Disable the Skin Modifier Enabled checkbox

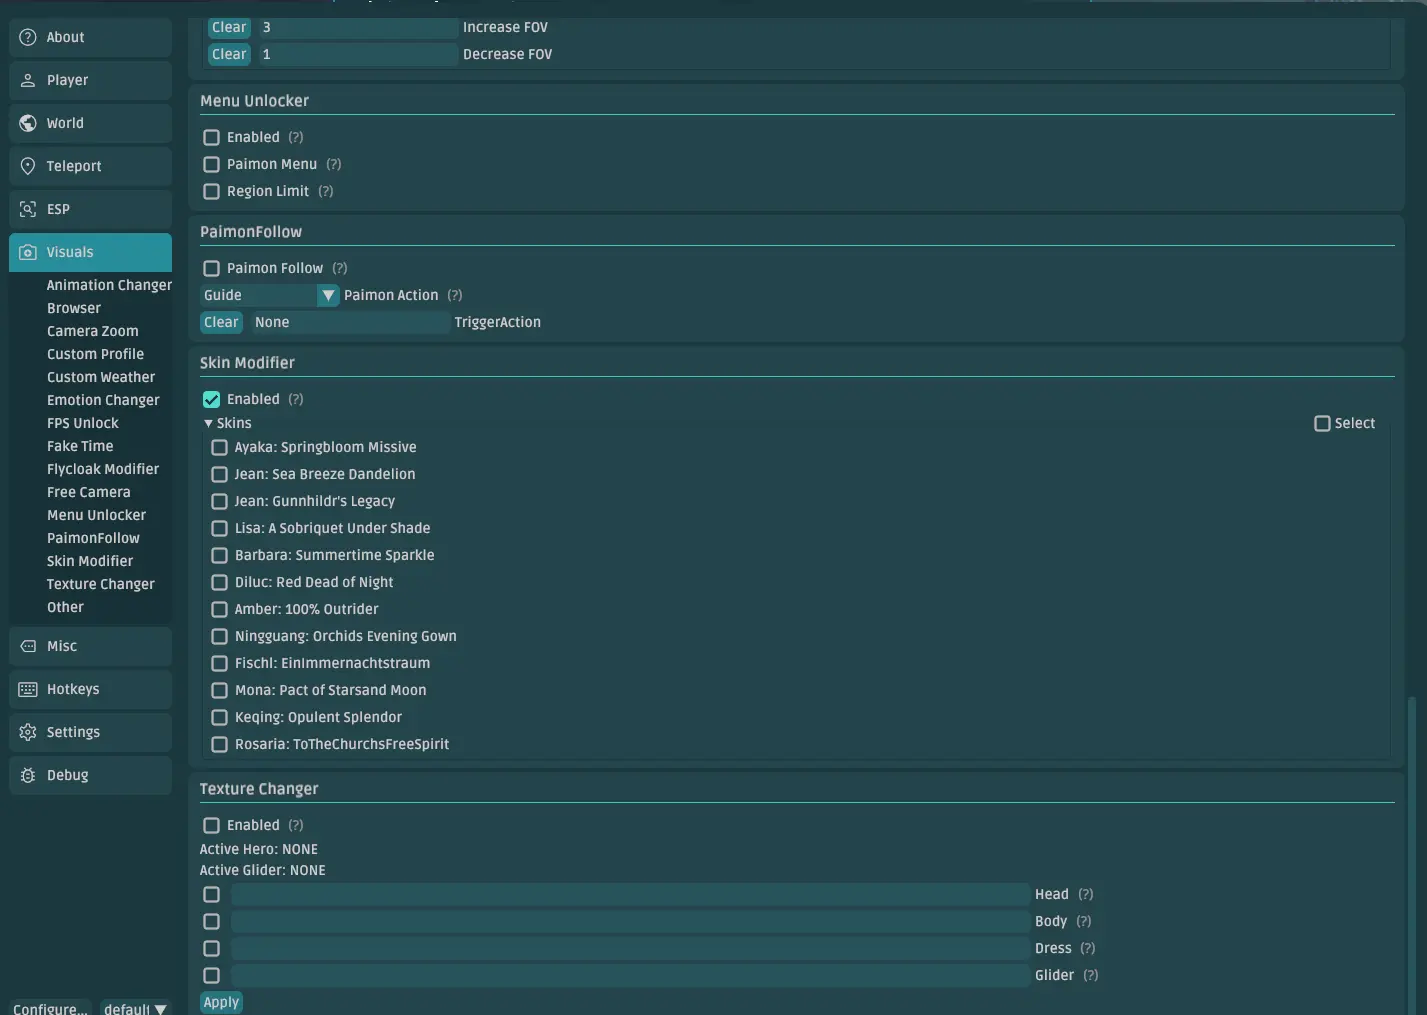tap(211, 399)
